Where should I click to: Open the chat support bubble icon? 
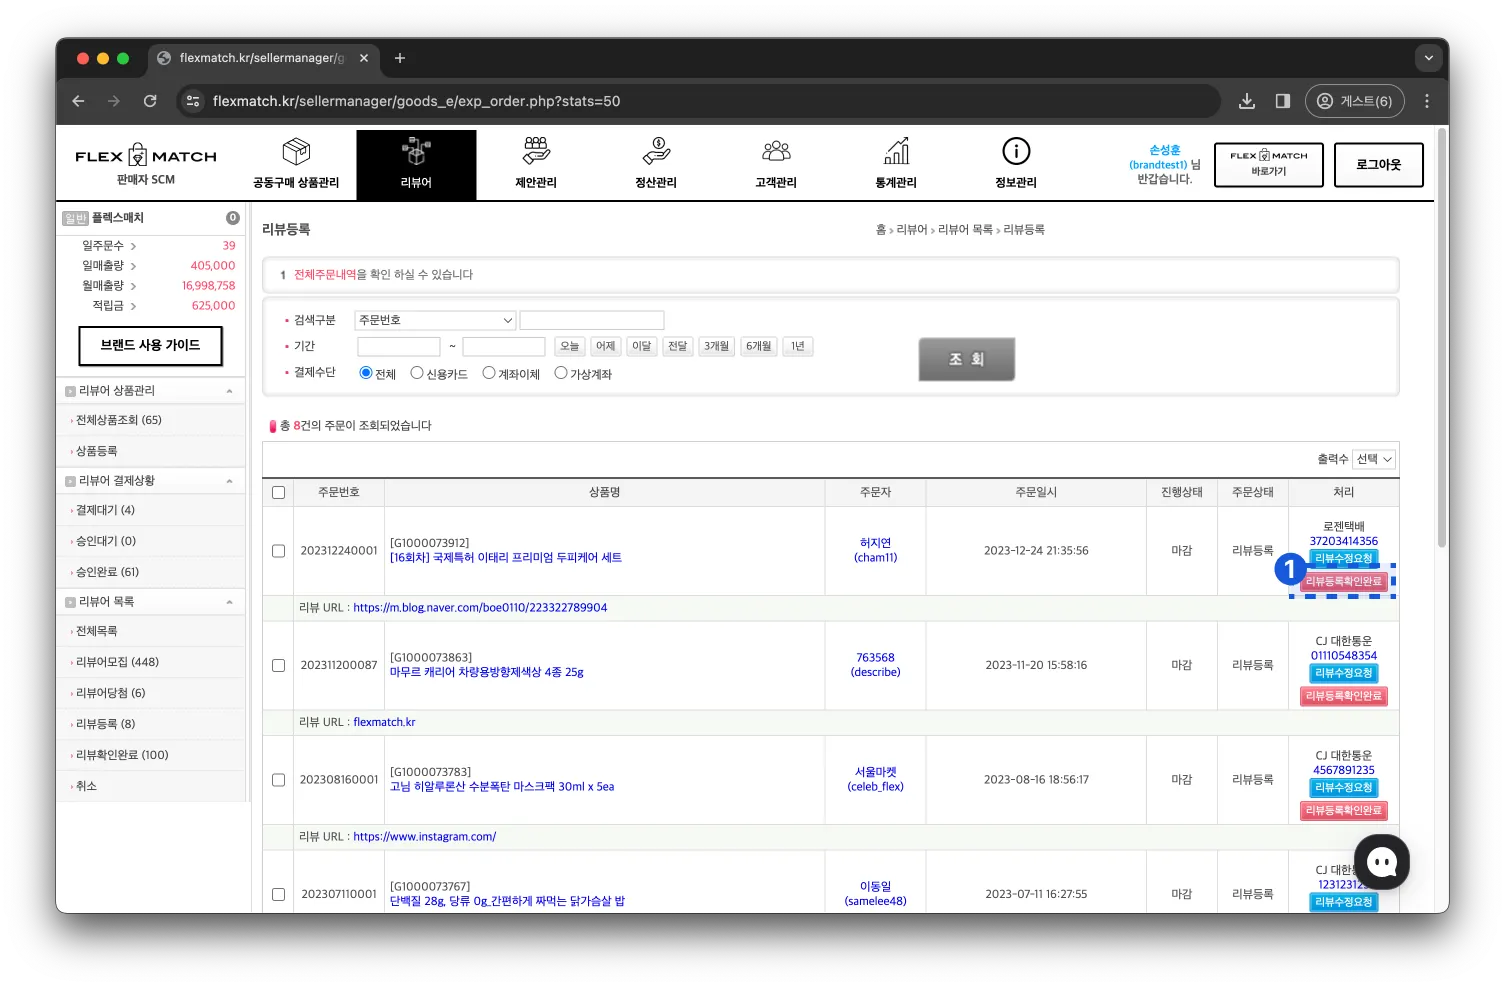pos(1381,862)
